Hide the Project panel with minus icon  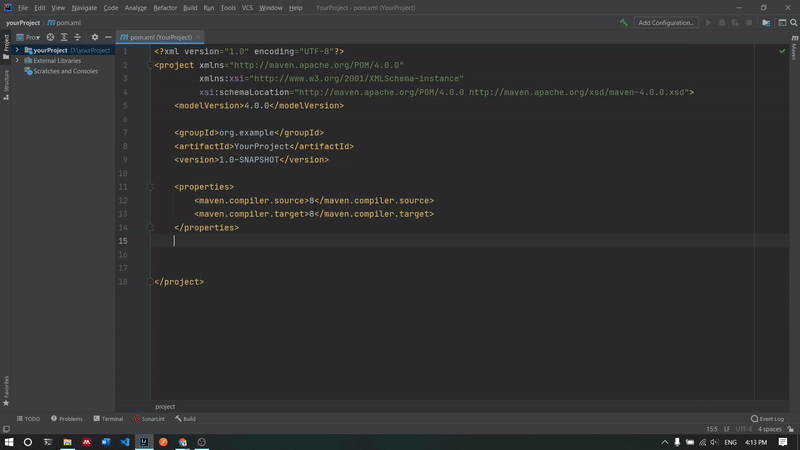pos(108,37)
